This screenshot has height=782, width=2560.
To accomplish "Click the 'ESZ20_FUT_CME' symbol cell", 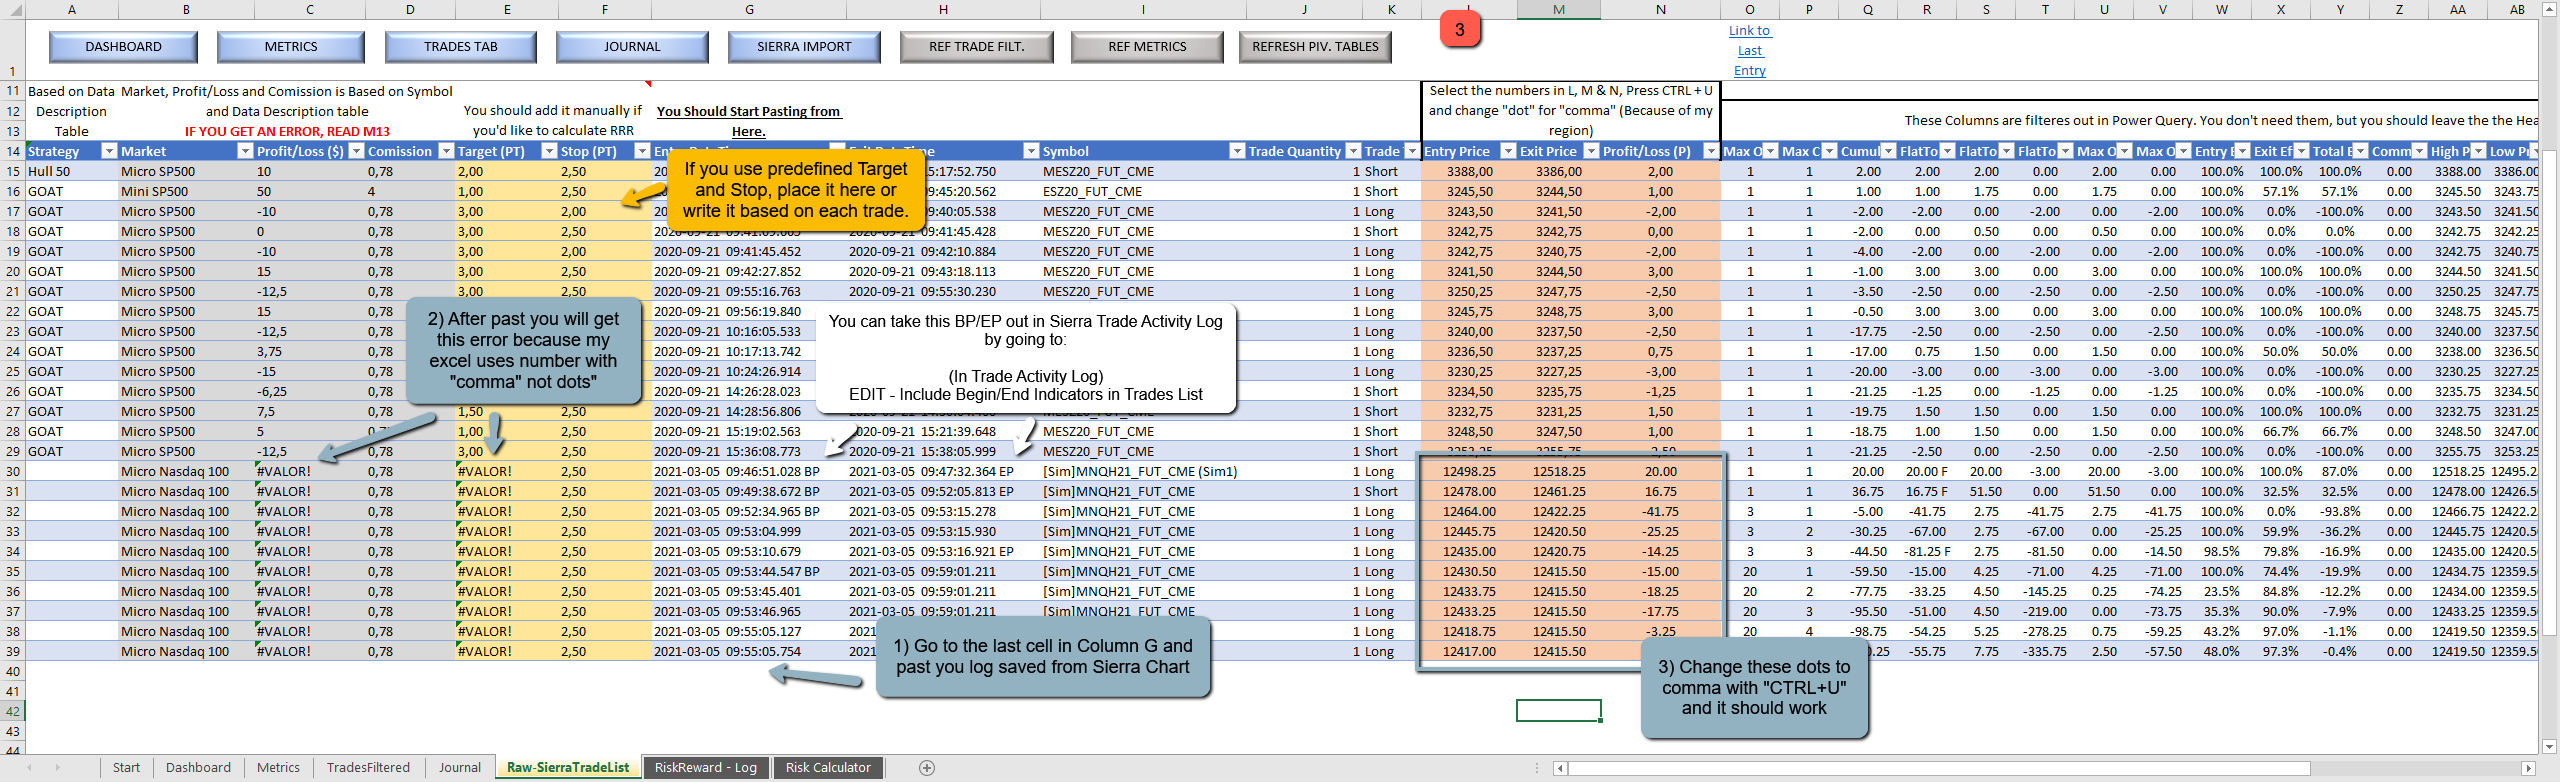I will [x=1143, y=191].
